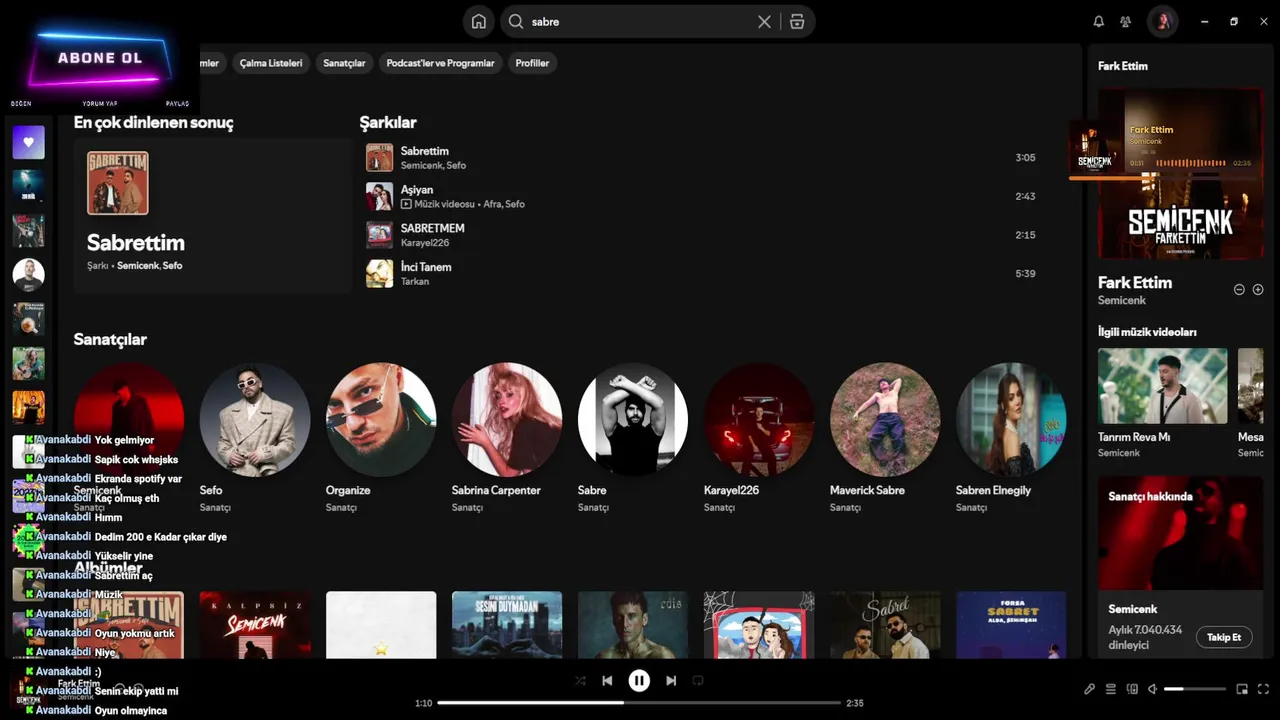Open artist Maverick Sabre

coord(885,419)
